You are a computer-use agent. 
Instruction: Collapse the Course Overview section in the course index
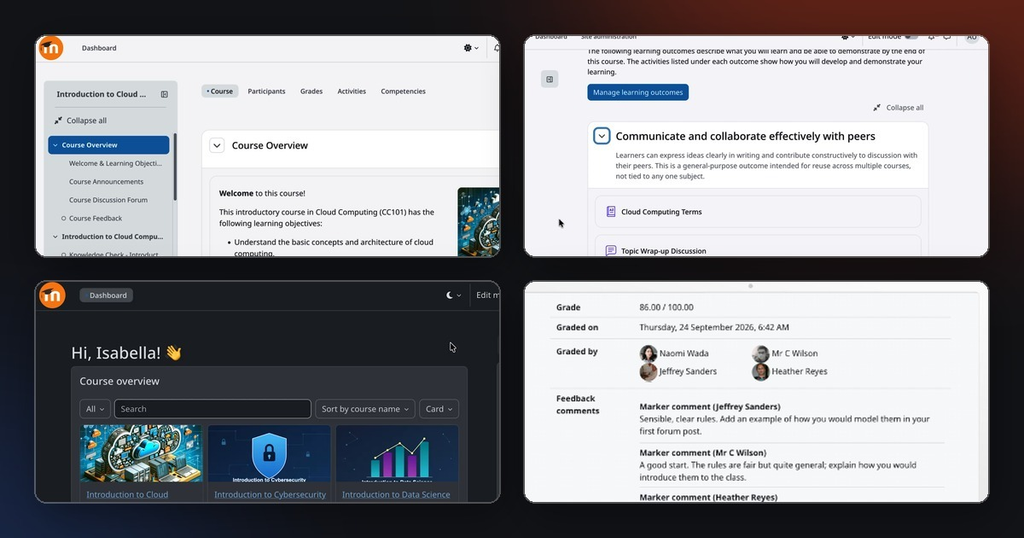point(56,145)
